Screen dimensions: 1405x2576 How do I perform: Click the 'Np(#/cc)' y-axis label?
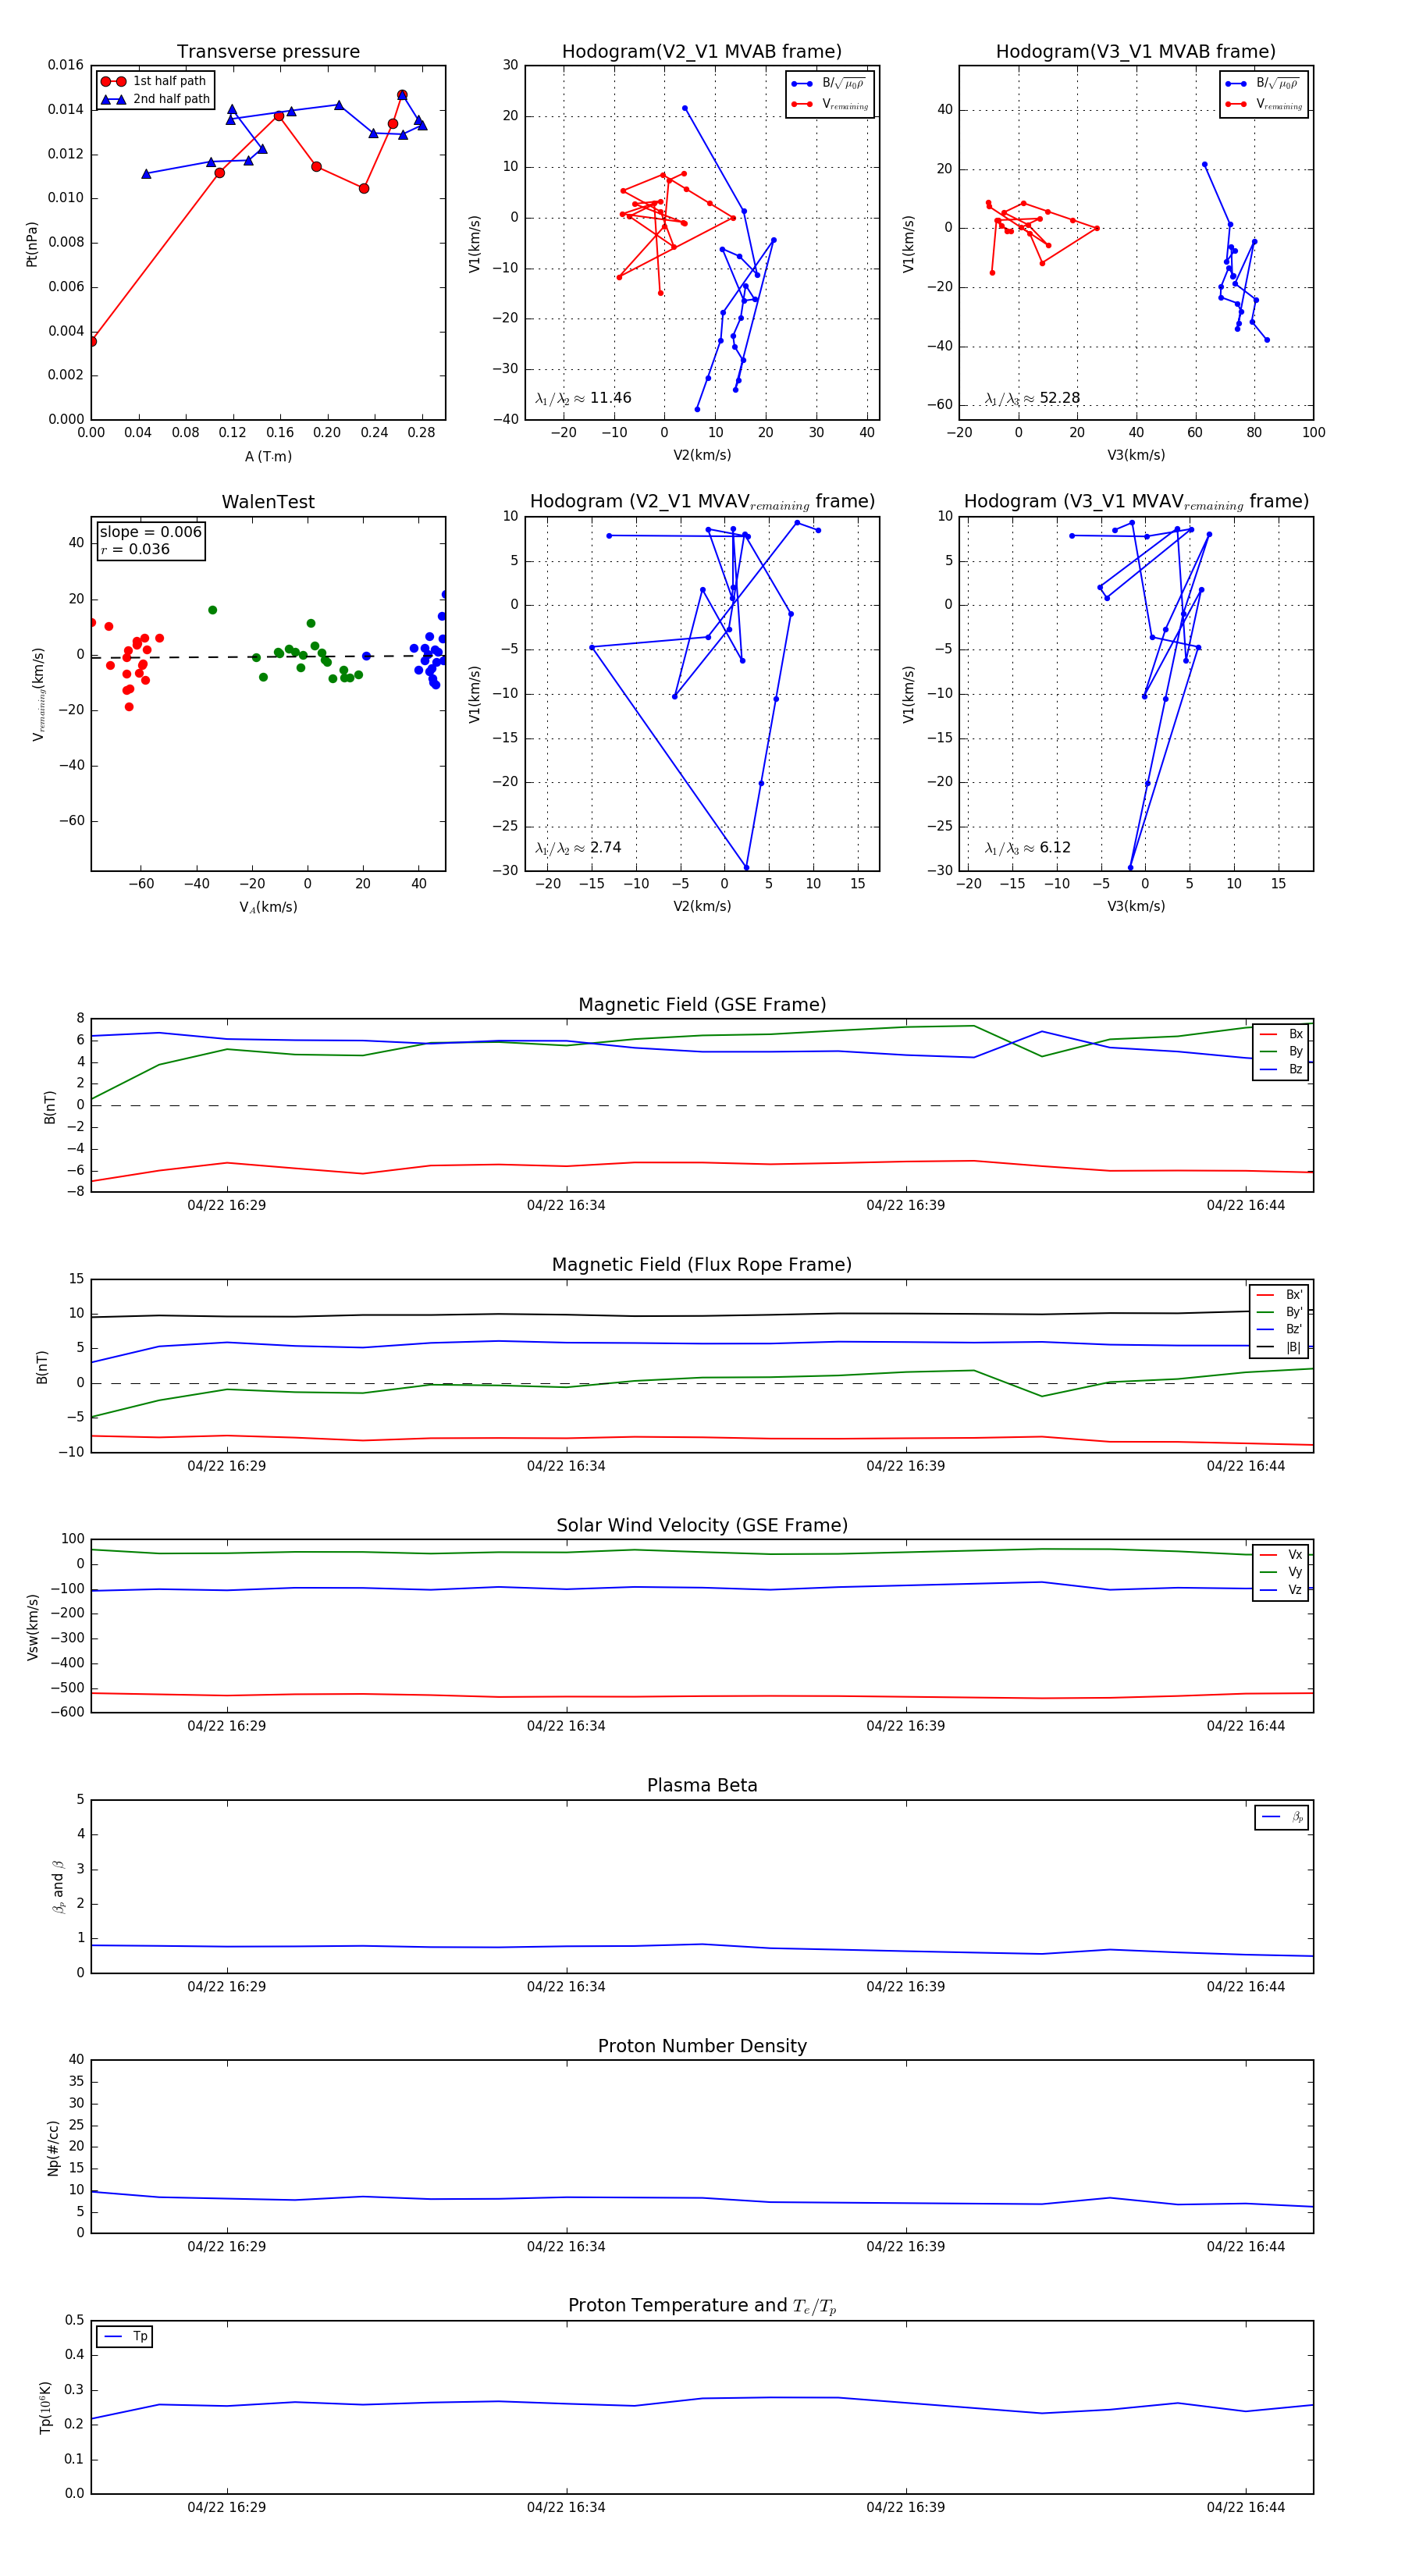click(x=53, y=2147)
